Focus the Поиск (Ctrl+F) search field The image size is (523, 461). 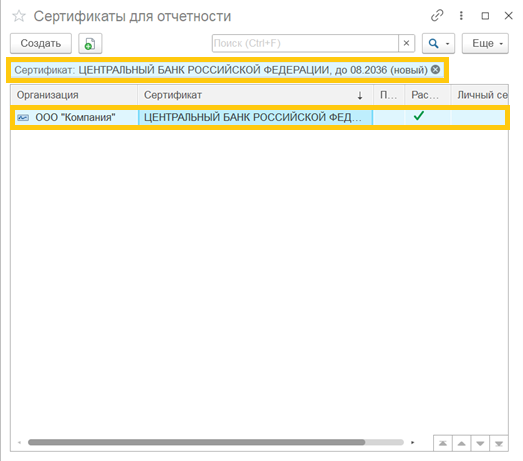click(x=305, y=43)
